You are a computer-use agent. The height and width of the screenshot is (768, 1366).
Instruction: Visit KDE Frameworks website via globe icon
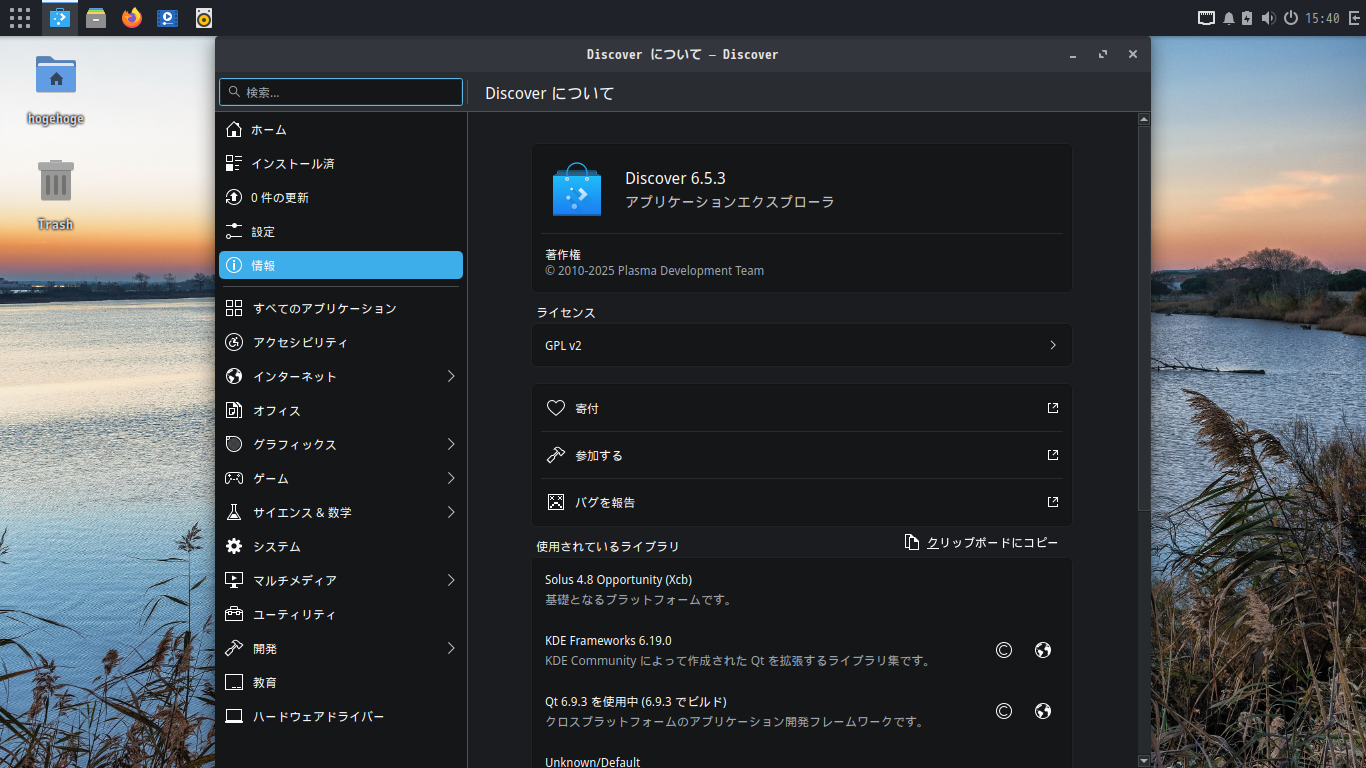tap(1043, 650)
